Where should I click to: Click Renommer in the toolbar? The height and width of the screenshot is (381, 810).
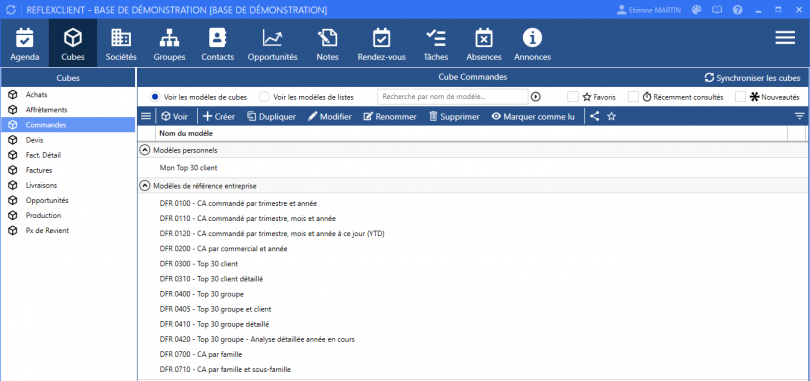(390, 117)
